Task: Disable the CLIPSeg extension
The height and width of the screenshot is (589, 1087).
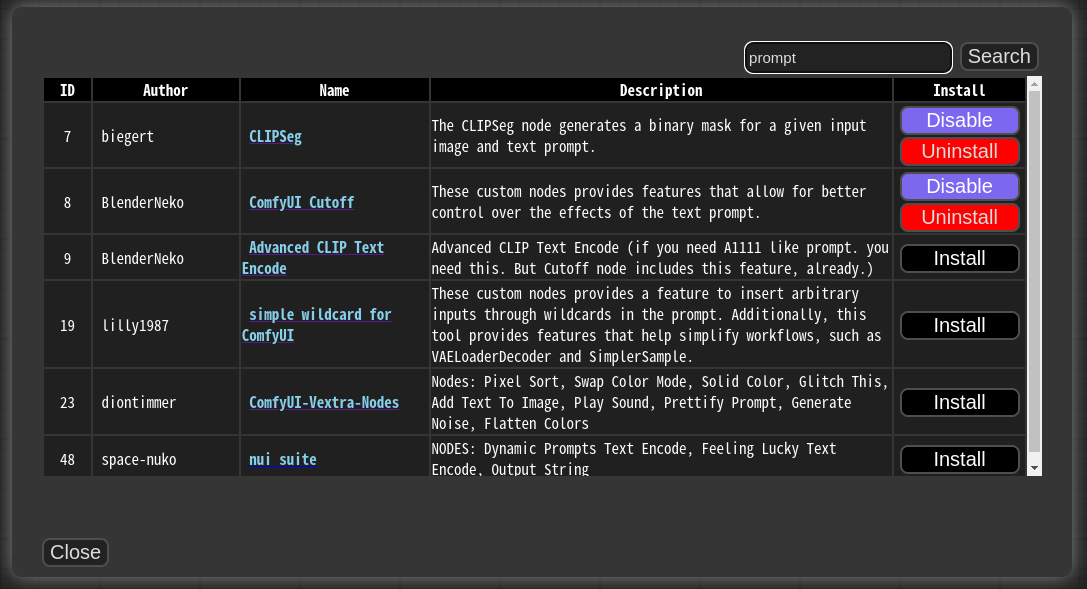Action: tap(958, 120)
